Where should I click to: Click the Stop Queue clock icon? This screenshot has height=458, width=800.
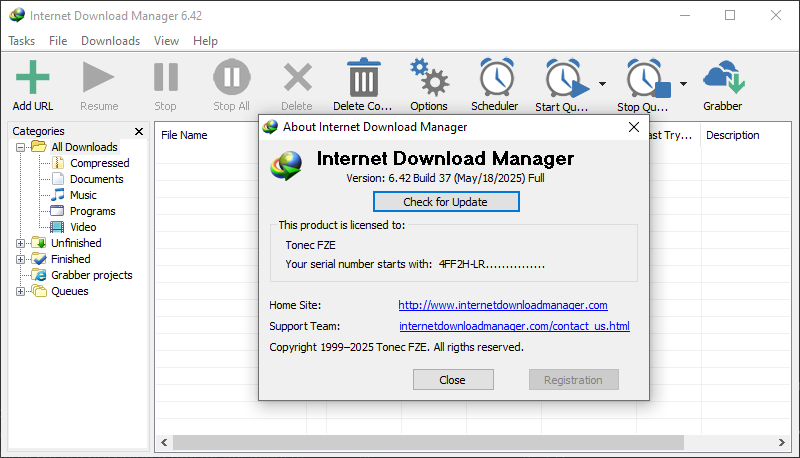(x=648, y=78)
